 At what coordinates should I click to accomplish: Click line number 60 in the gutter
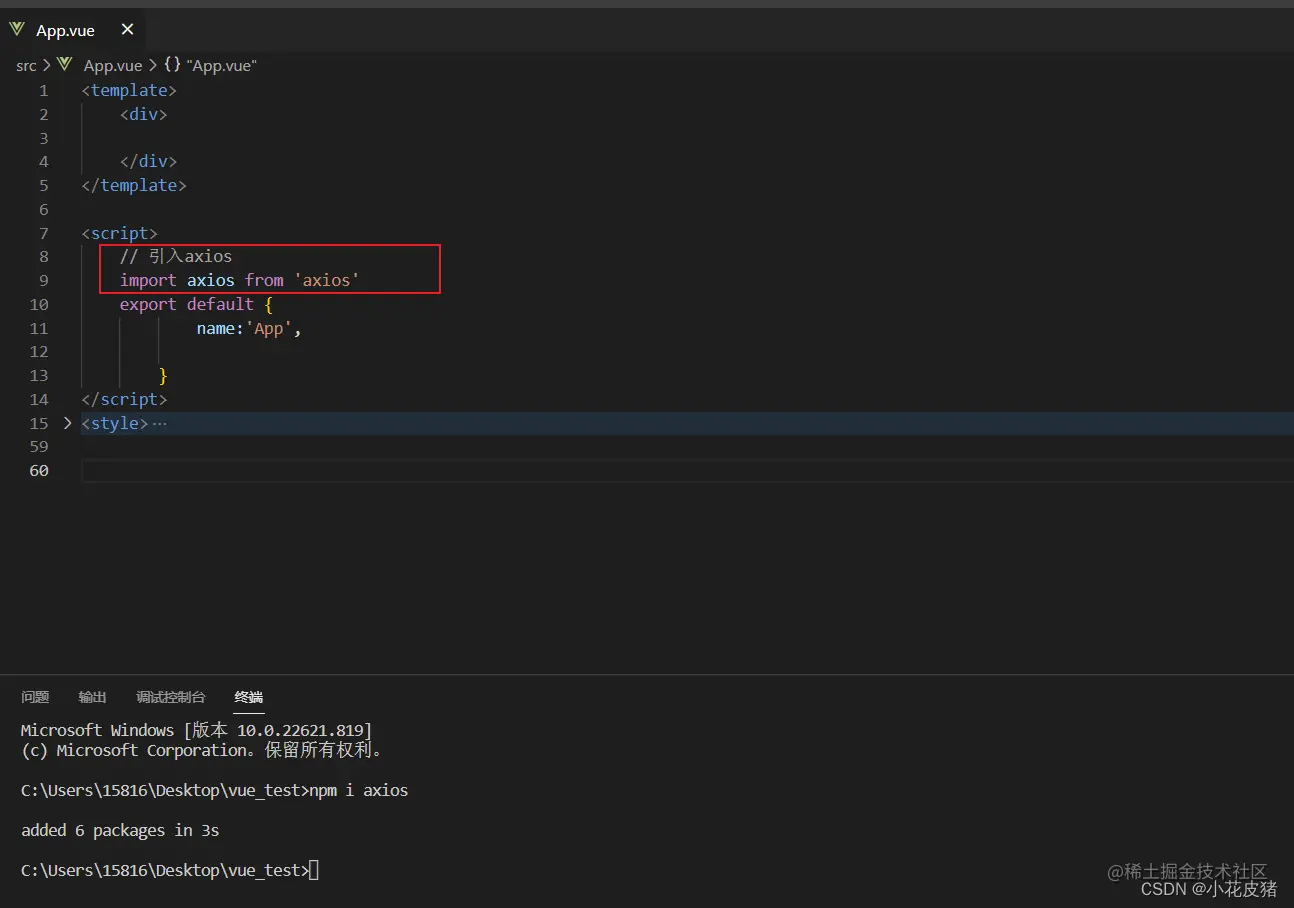[39, 470]
